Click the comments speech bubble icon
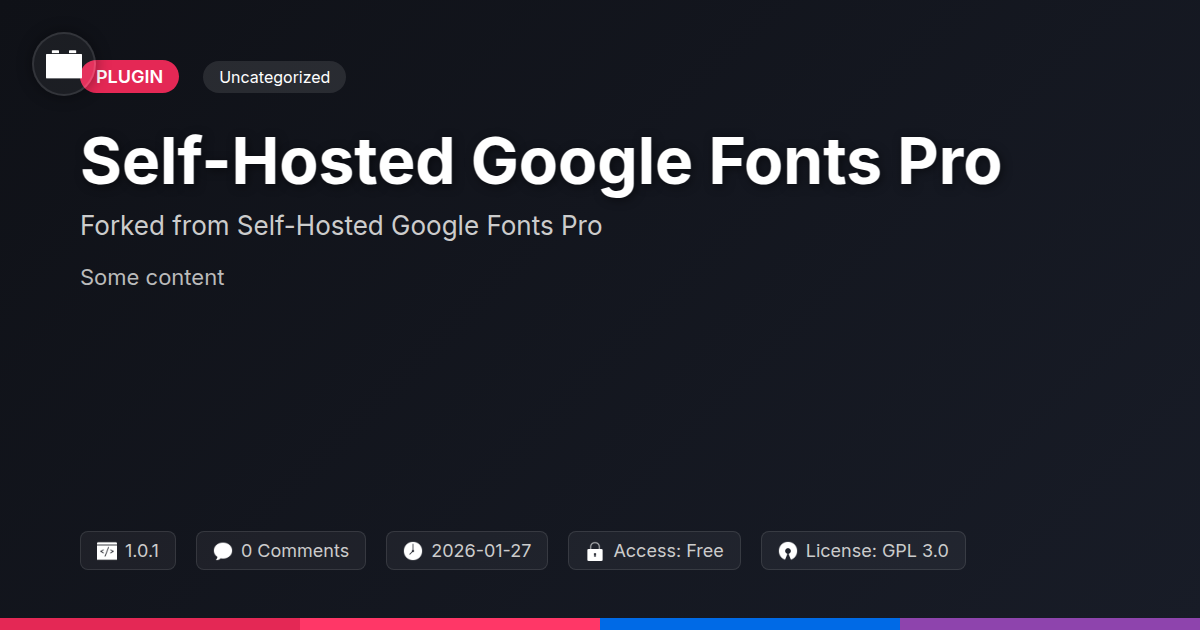Image resolution: width=1200 pixels, height=630 pixels. pos(223,551)
